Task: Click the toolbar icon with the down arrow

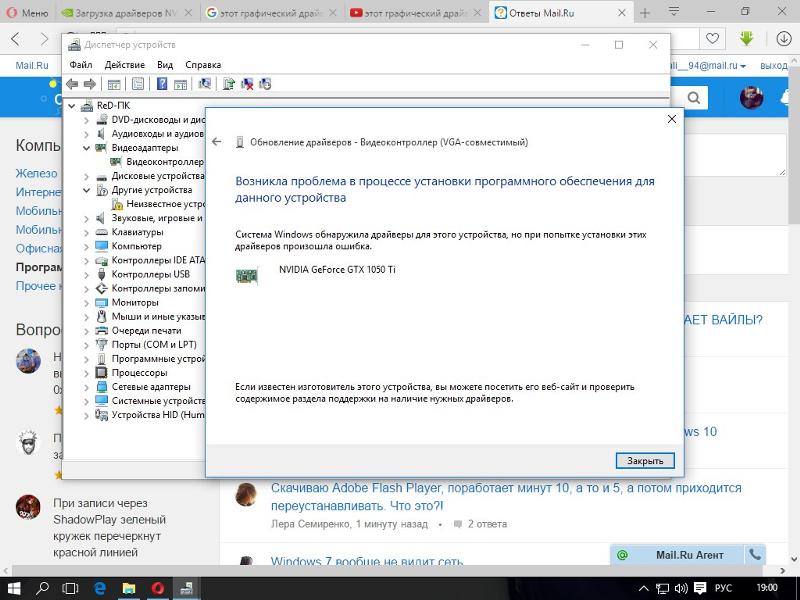Action: [265, 84]
